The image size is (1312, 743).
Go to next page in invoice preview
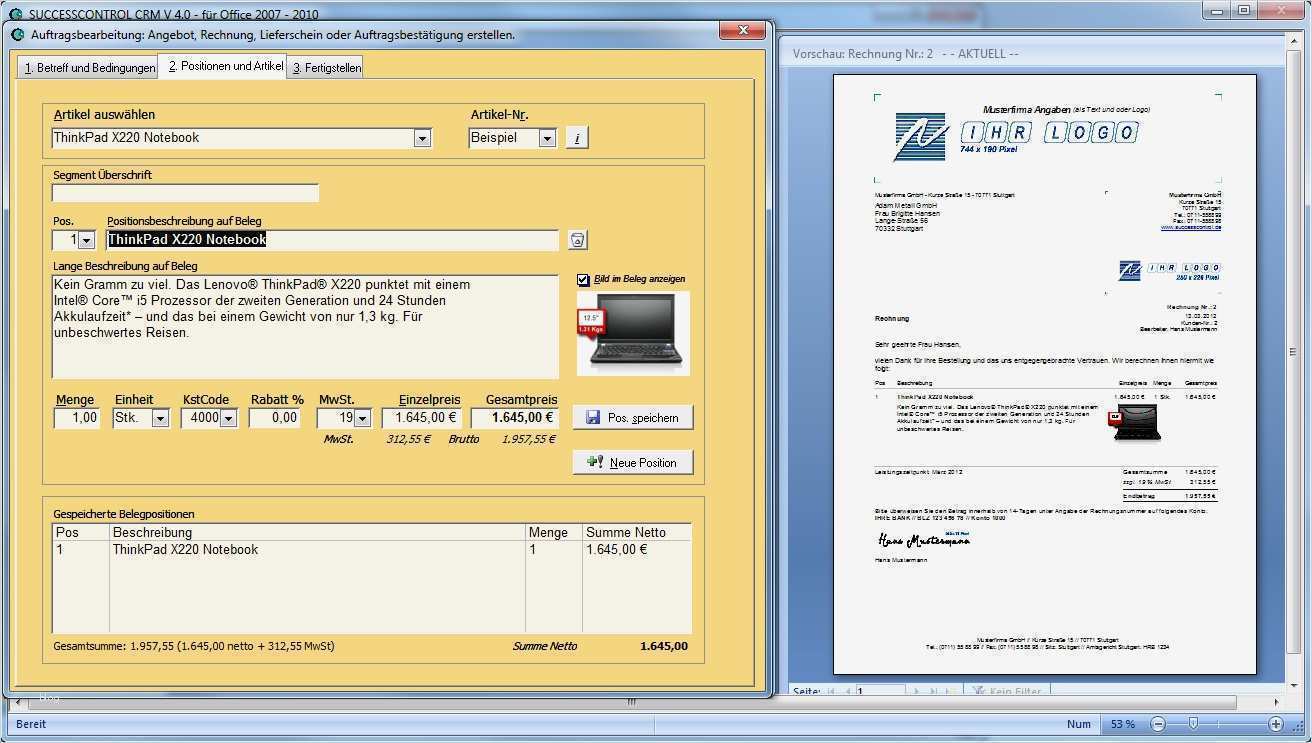tap(916, 691)
